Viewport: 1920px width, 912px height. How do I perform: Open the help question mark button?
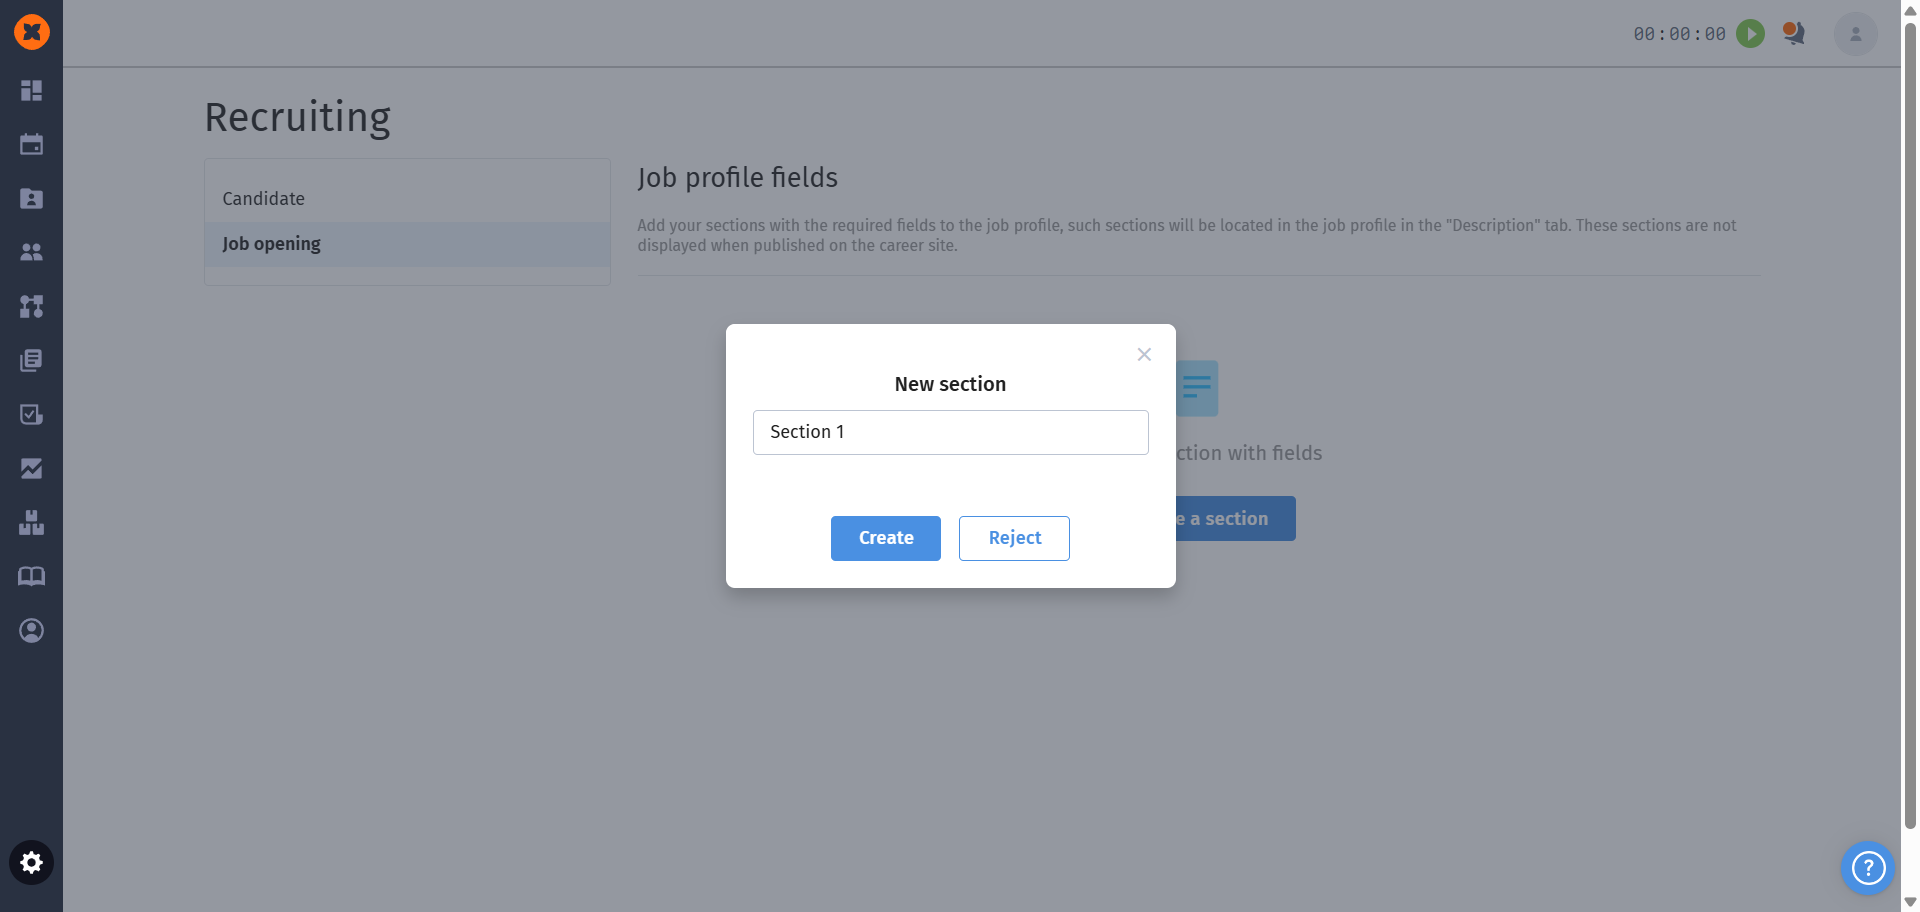pos(1868,868)
